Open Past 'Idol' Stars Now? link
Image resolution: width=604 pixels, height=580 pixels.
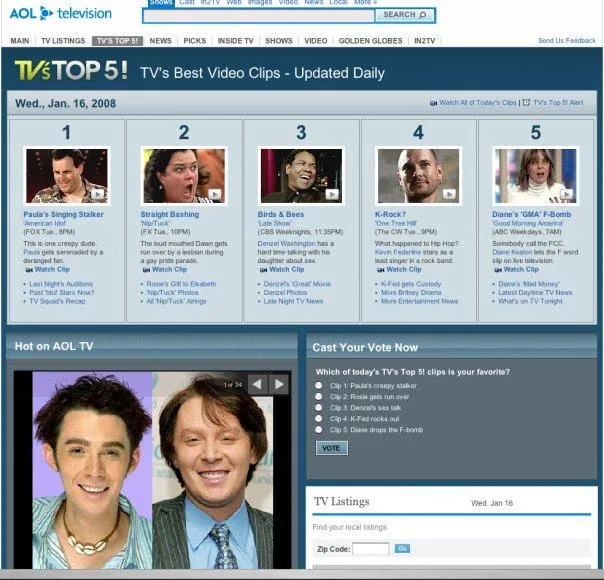tap(62, 292)
